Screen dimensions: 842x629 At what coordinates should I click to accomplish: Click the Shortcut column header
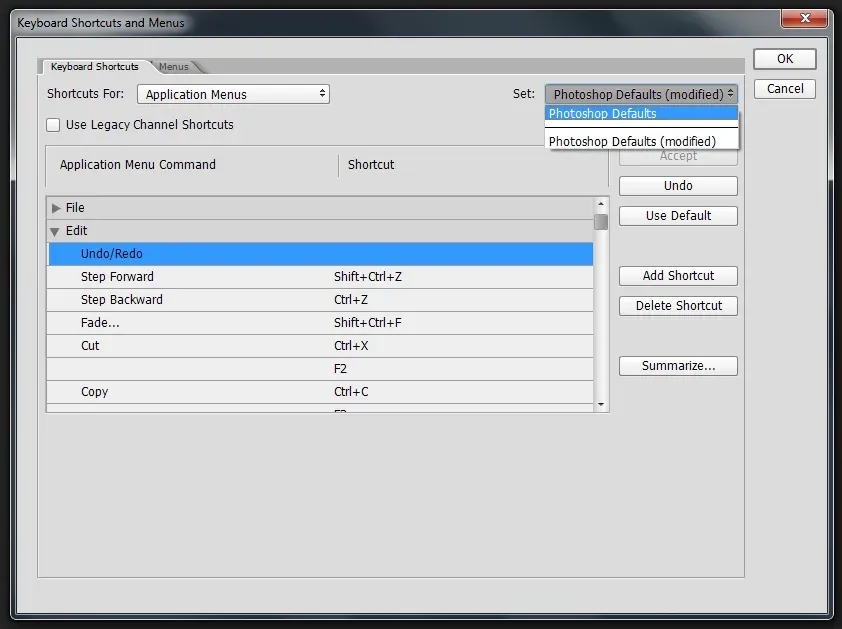coord(371,165)
